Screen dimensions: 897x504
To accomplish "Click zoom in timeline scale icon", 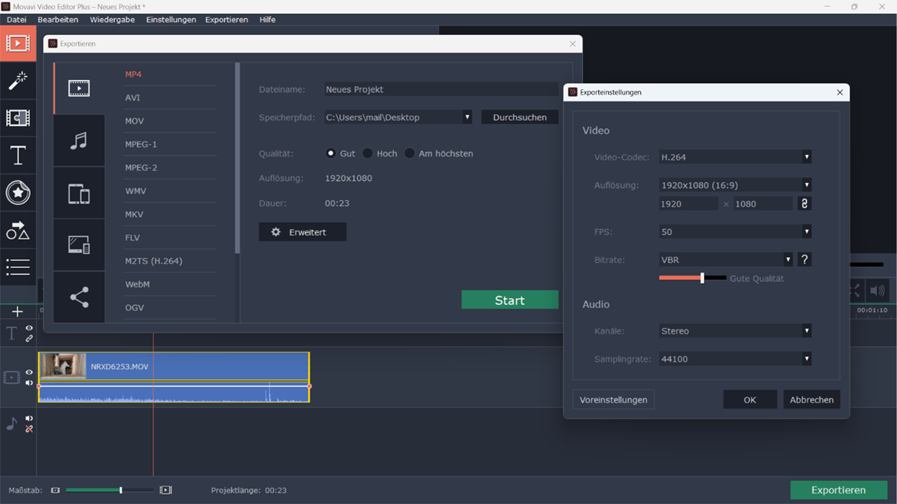I will tap(165, 490).
